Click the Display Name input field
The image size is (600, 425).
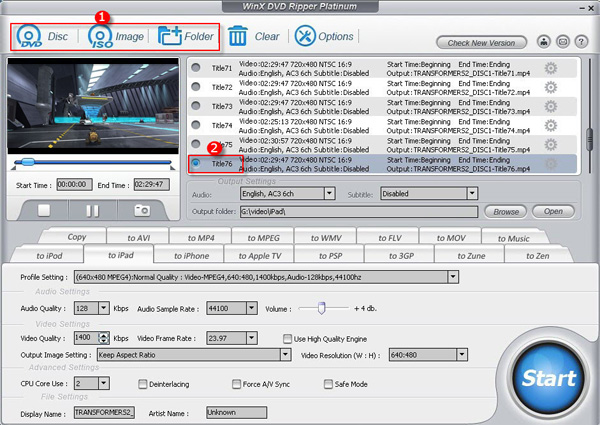104,412
